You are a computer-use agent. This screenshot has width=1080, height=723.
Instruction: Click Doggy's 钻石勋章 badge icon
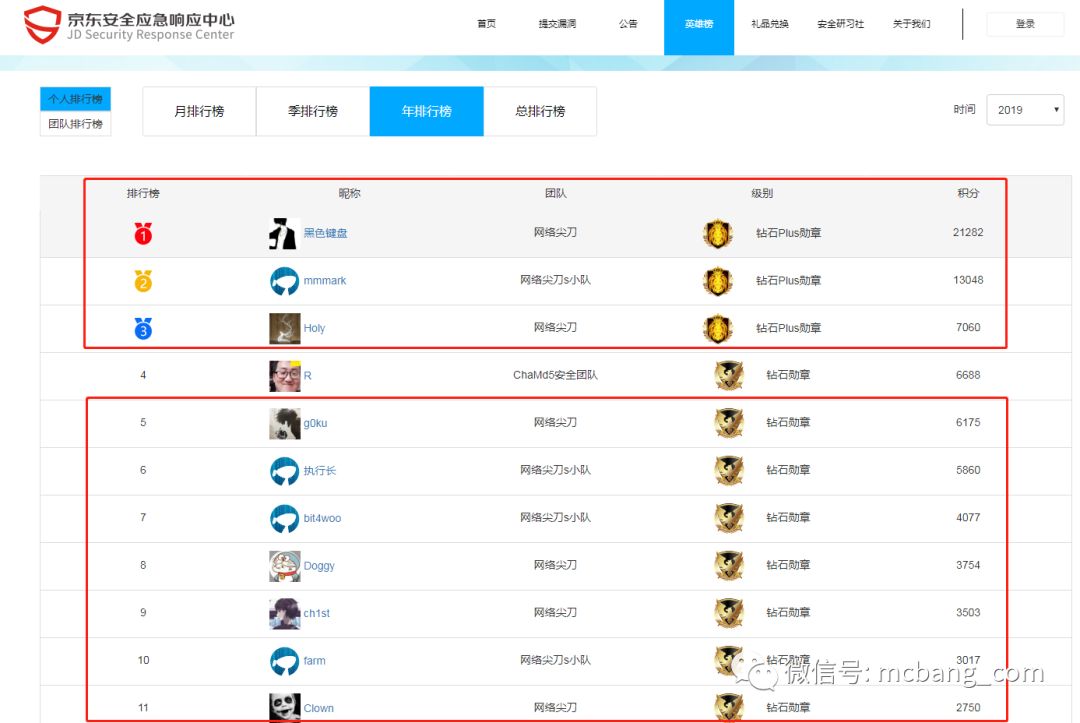(729, 566)
